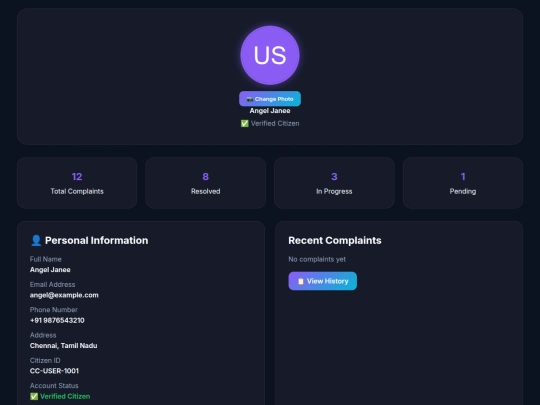Screen dimensions: 540x405
Task: Click the Full Name value Angel Janee
Action: click(50, 270)
